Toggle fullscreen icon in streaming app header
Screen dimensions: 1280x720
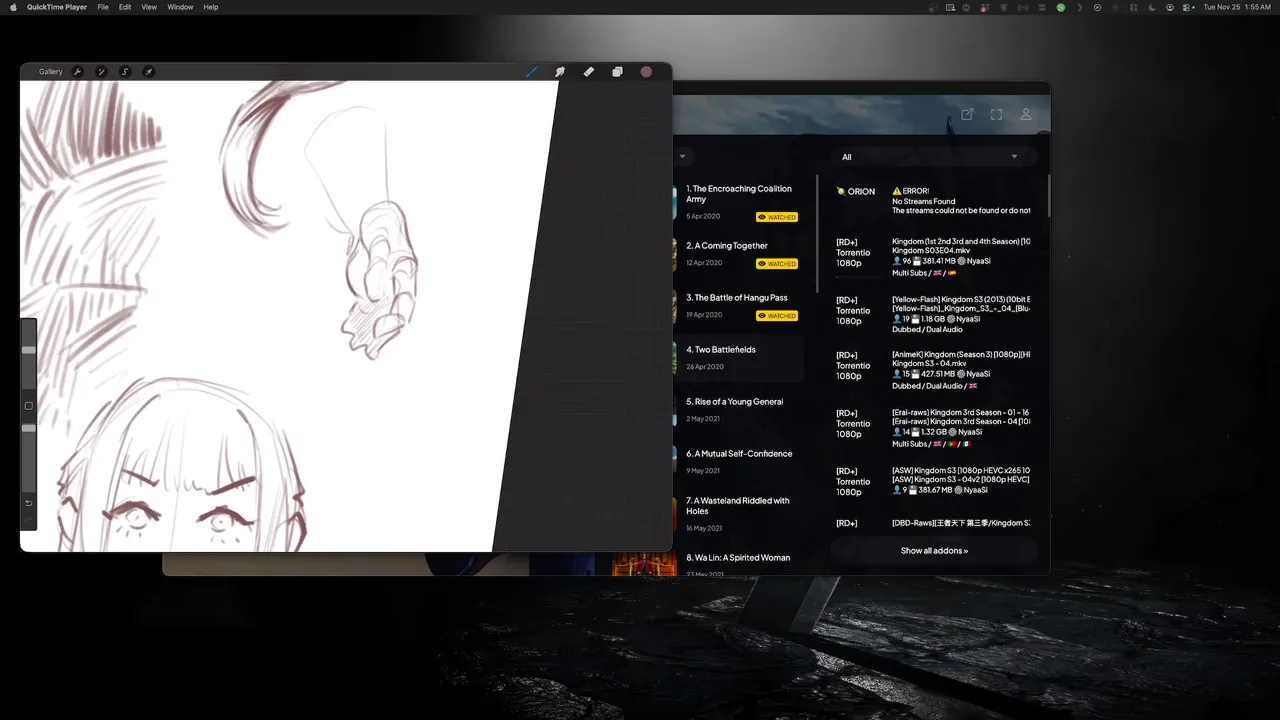pos(996,115)
